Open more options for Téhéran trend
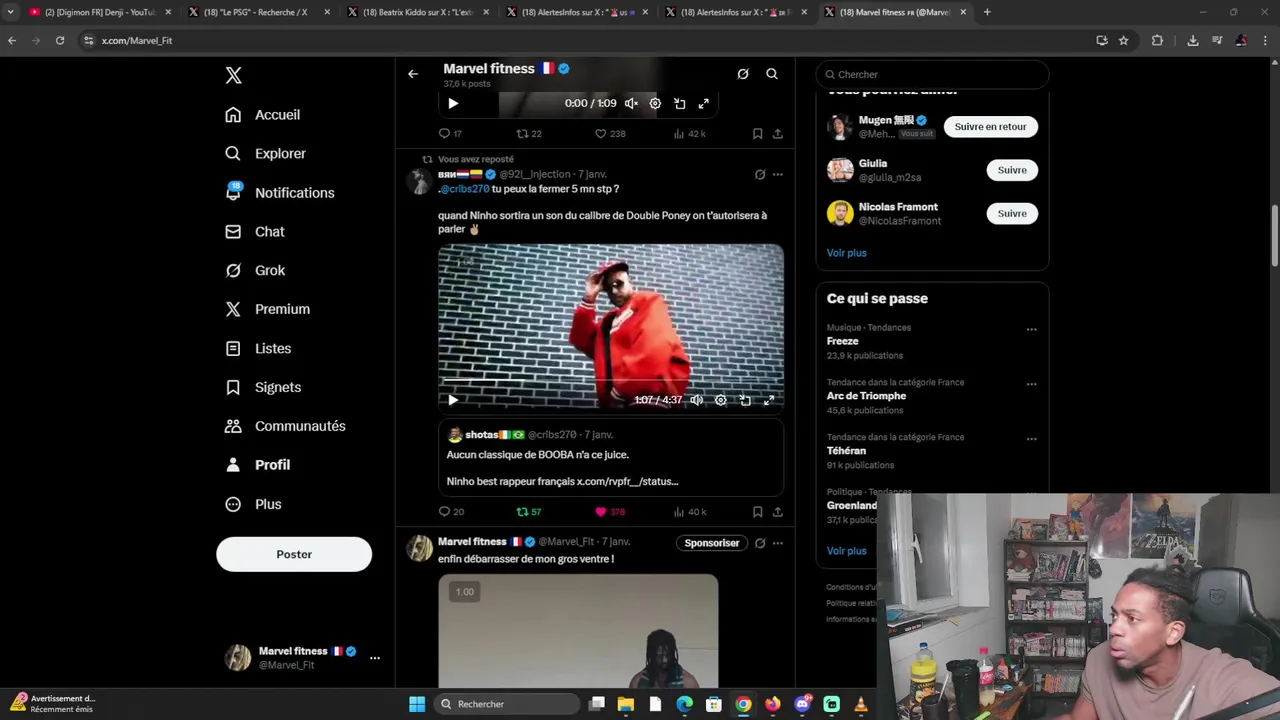The width and height of the screenshot is (1280, 720). [1031, 439]
